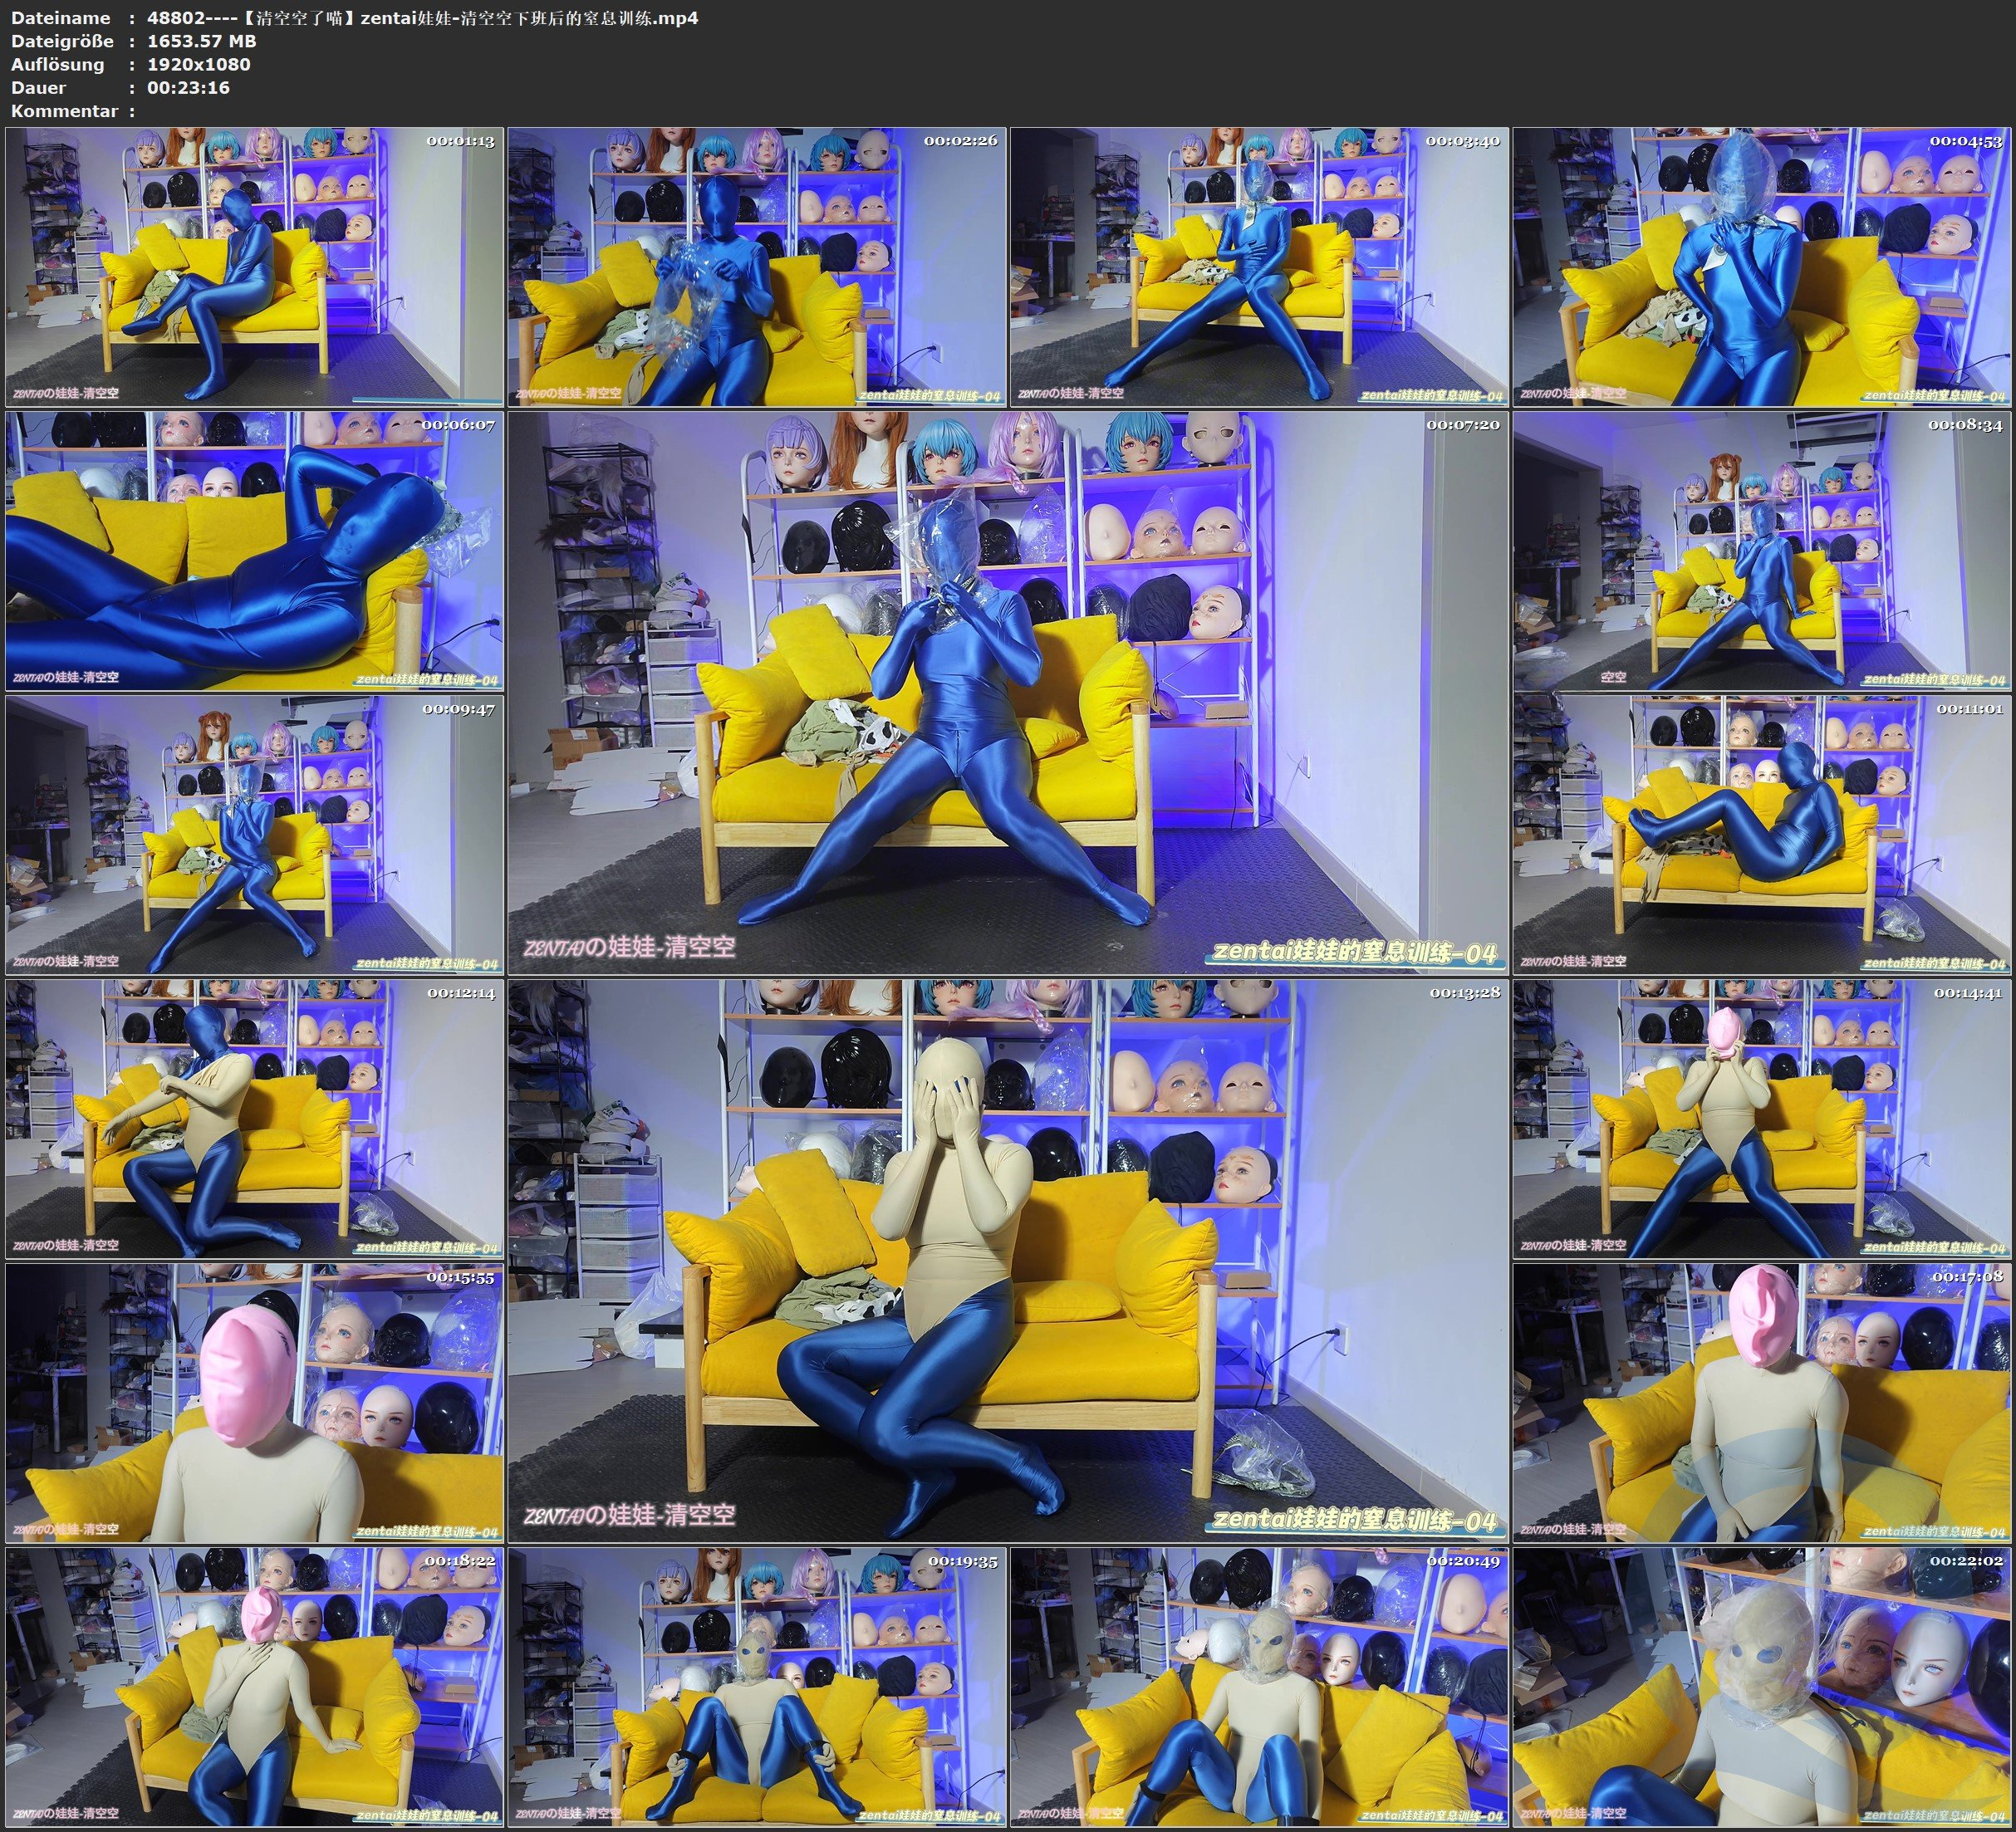Select the large 00:13:28 preview frame
The width and height of the screenshot is (2016, 1832).
pos(1007,1260)
